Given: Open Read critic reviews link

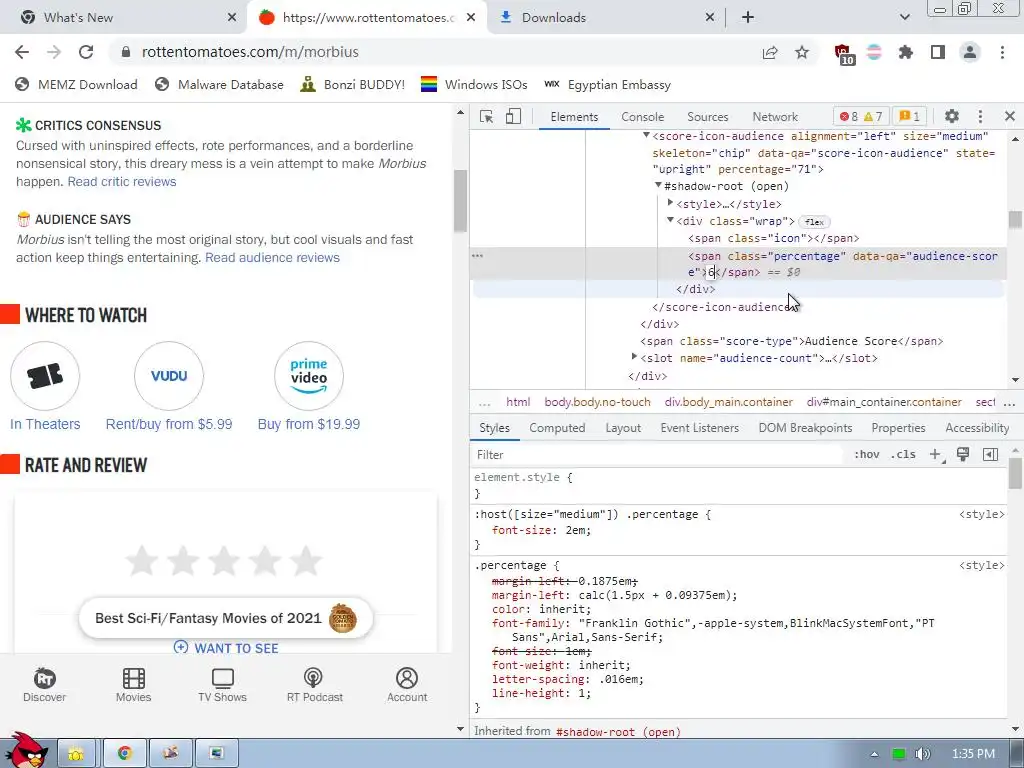Looking at the screenshot, I should [122, 182].
